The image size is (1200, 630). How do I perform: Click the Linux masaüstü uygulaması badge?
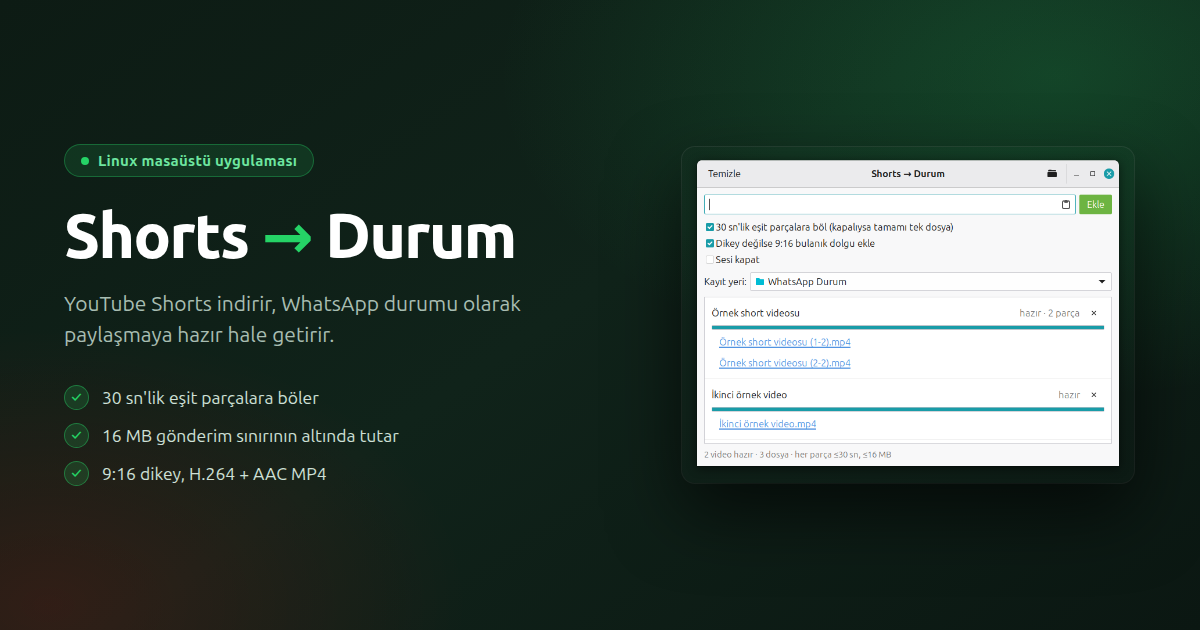189,161
